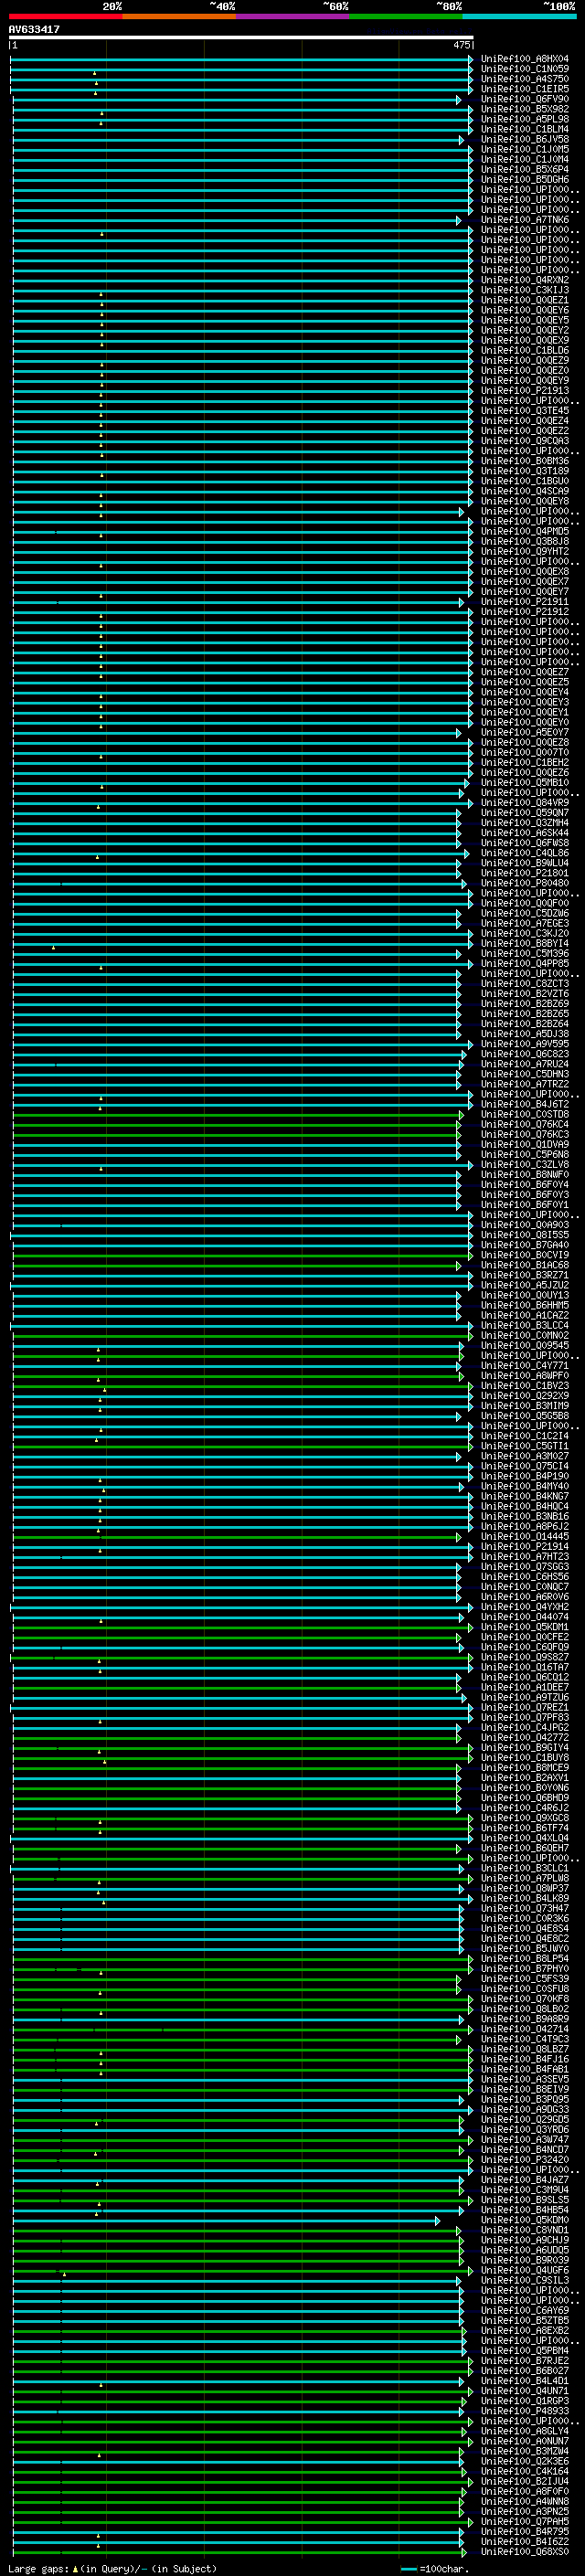Click the gap triangle on the UniRef100_A4S750 row
Viewport: 585px width, 2576px height.
[96, 83]
